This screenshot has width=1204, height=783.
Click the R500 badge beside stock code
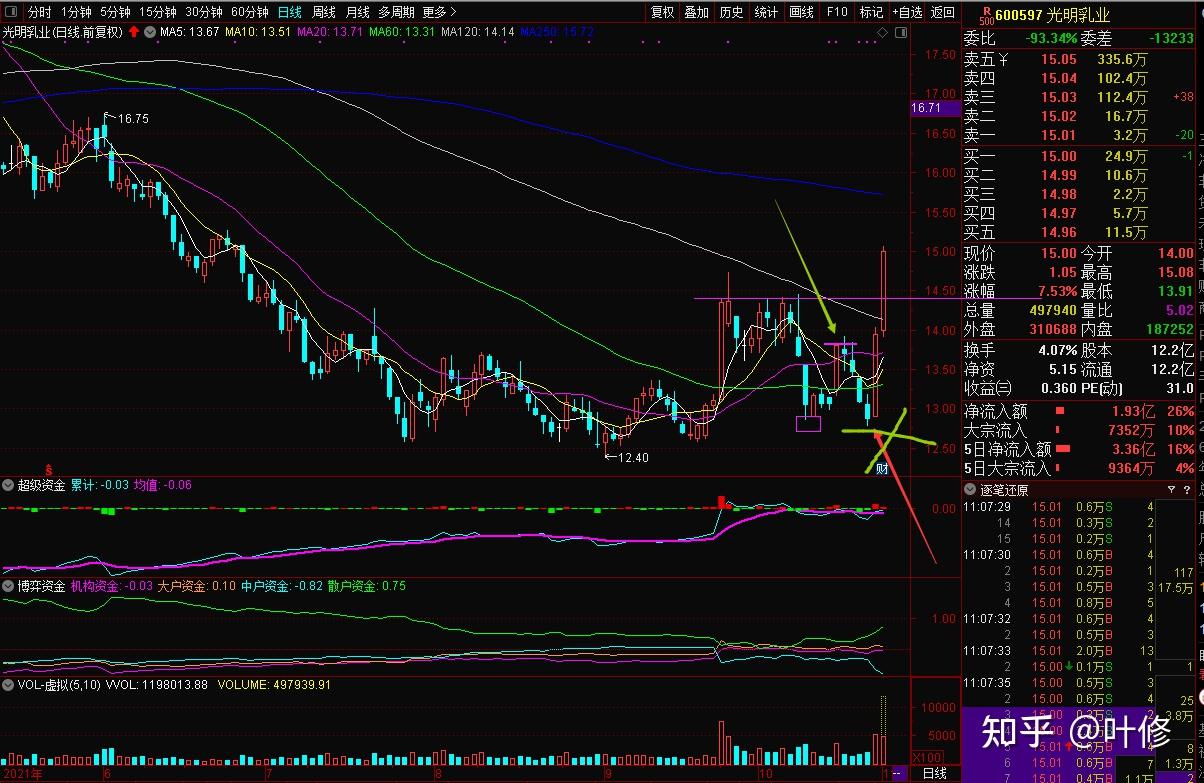(987, 15)
